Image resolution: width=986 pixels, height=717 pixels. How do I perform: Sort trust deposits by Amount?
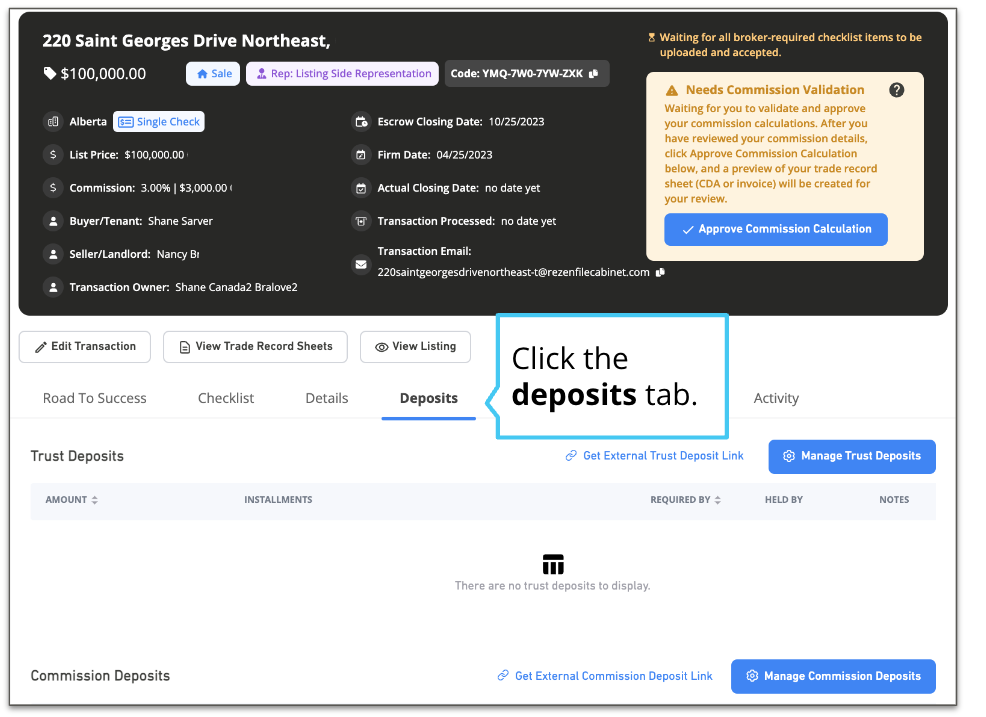[x=95, y=500]
